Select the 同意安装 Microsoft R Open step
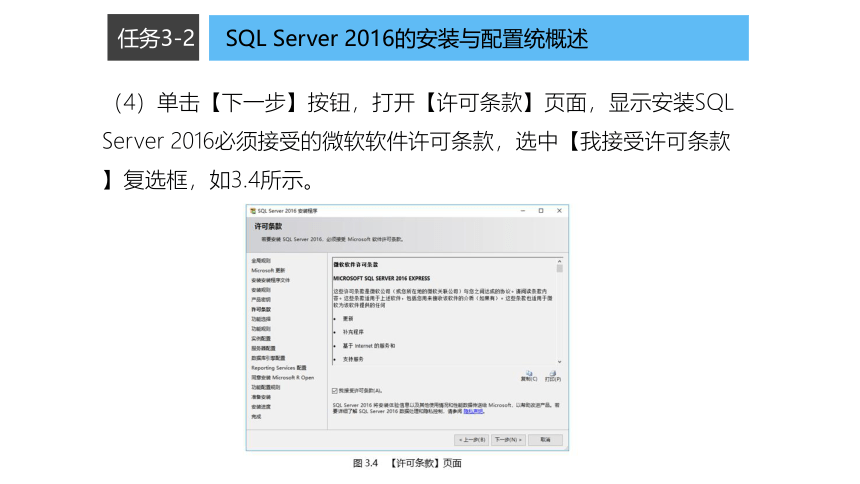 [282, 378]
